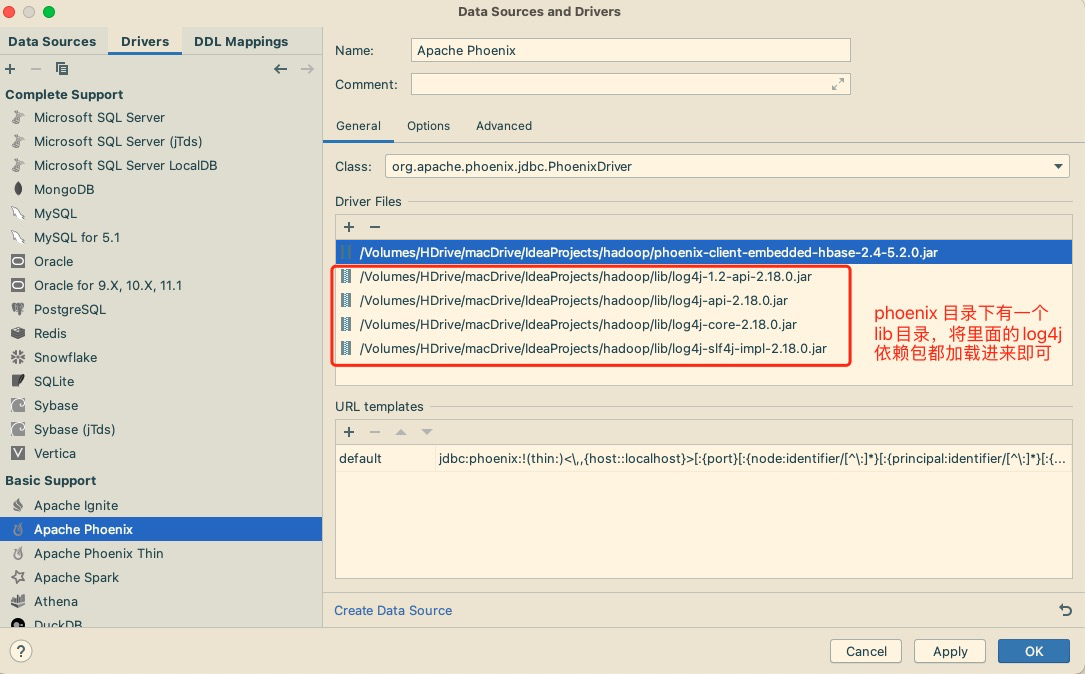Select log4j-core-2.18.0.jar file
1085x674 pixels.
704,325
